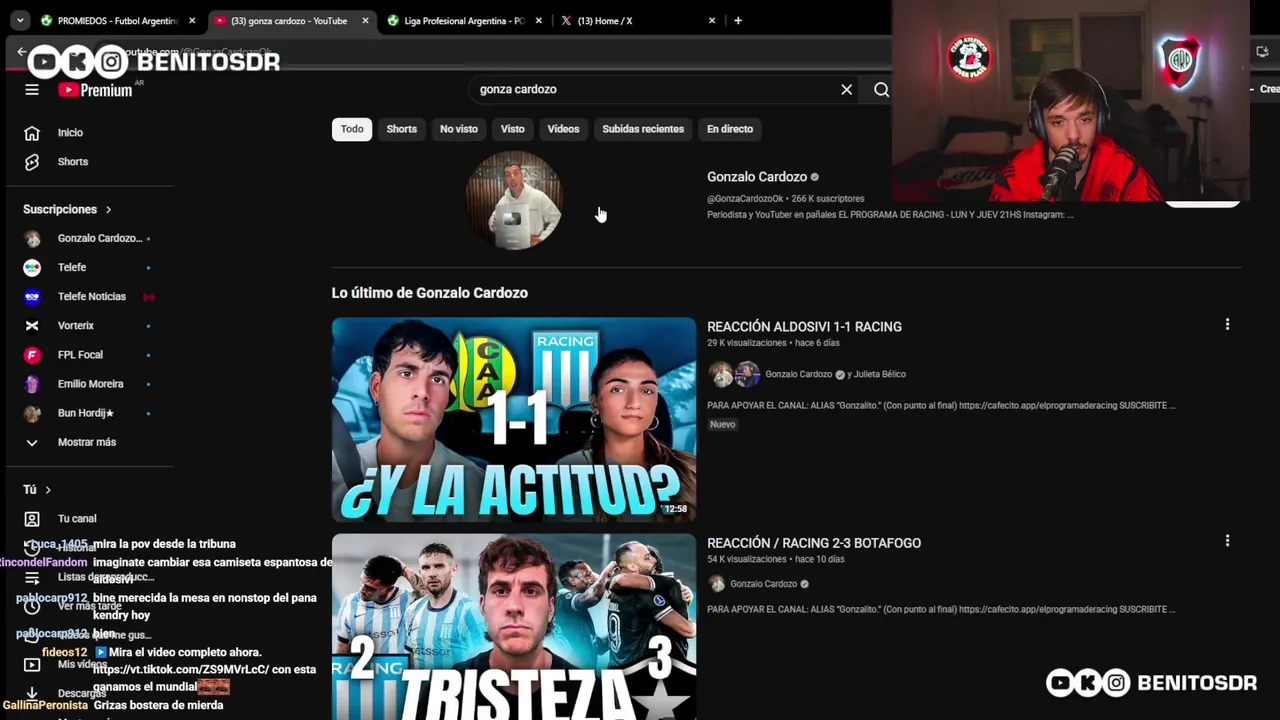Click Lo último de Gonzalo Cardozo heading
The width and height of the screenshot is (1280, 720).
[x=430, y=293]
